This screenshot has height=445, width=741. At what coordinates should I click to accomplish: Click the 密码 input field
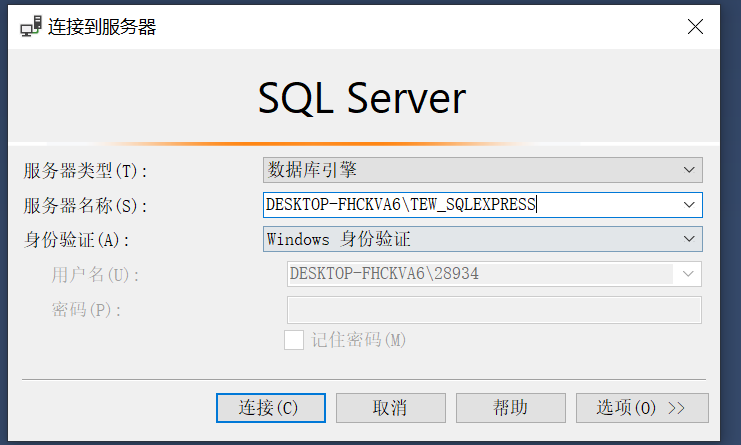point(494,310)
